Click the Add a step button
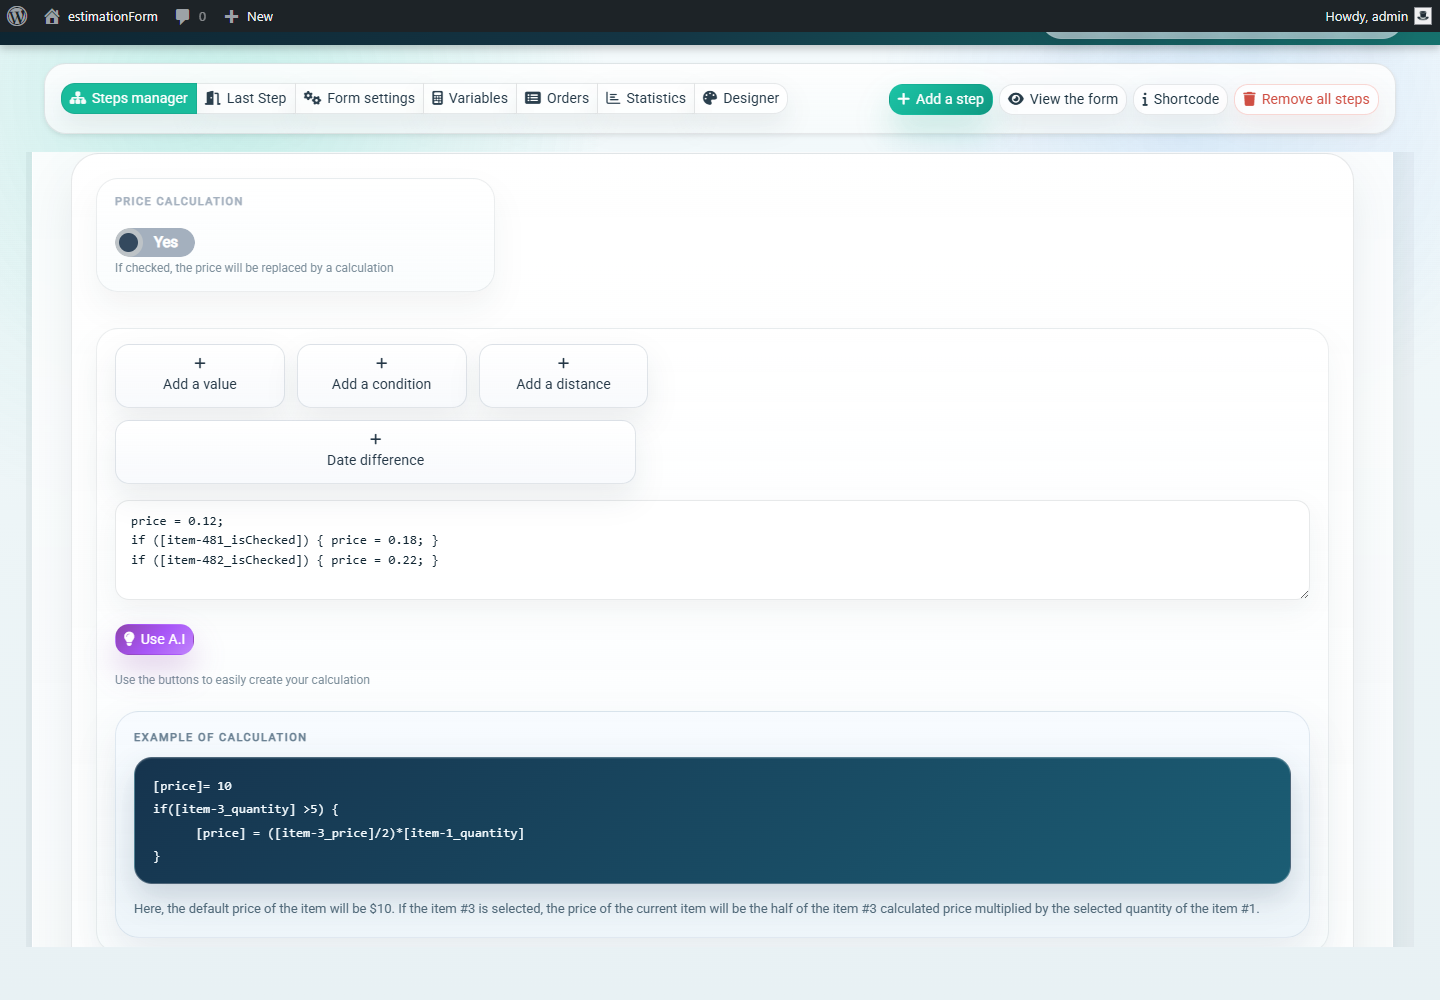1440x1000 pixels. pos(941,99)
